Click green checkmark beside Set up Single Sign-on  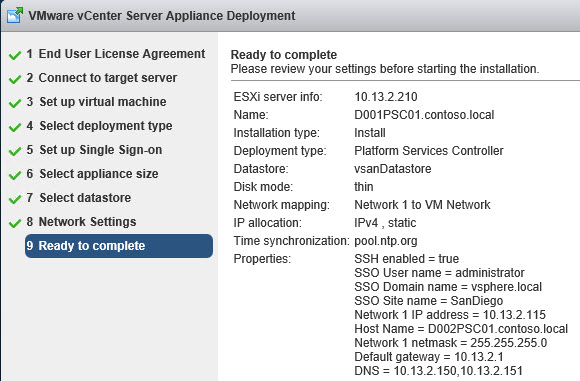15,151
